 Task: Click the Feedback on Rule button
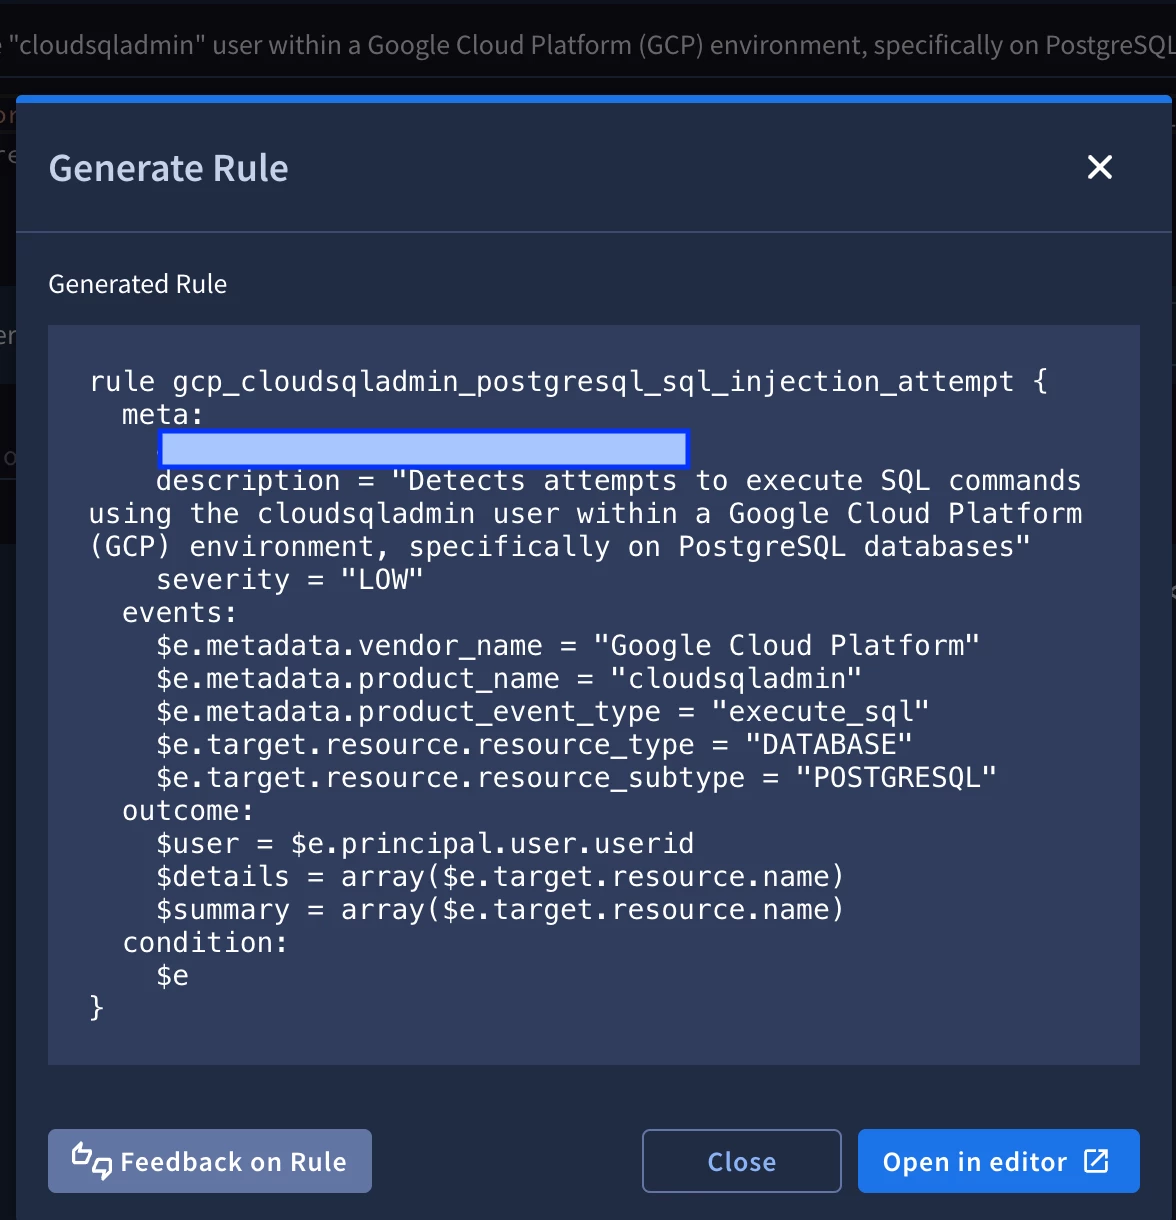[x=210, y=1161]
